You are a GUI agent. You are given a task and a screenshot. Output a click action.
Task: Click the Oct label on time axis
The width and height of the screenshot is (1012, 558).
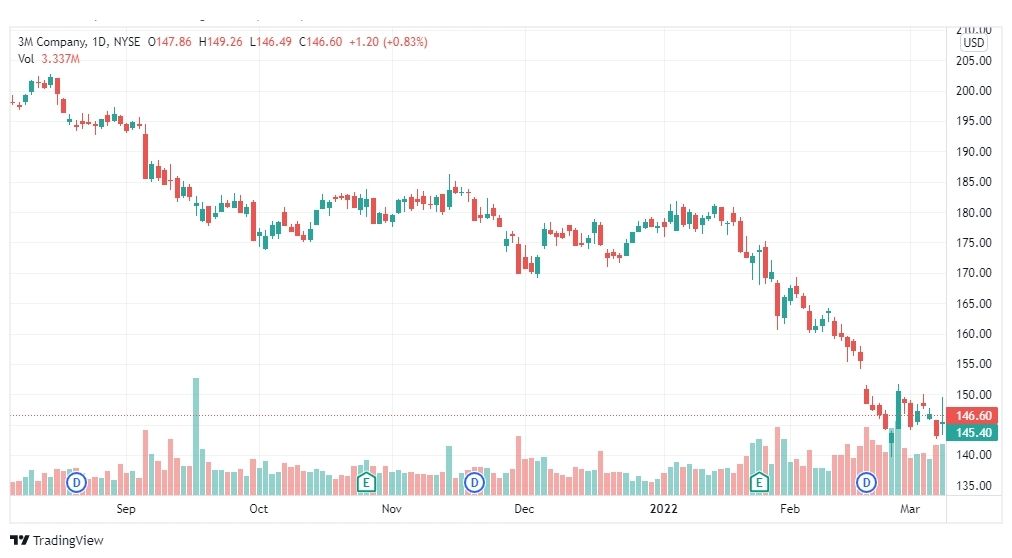[258, 509]
